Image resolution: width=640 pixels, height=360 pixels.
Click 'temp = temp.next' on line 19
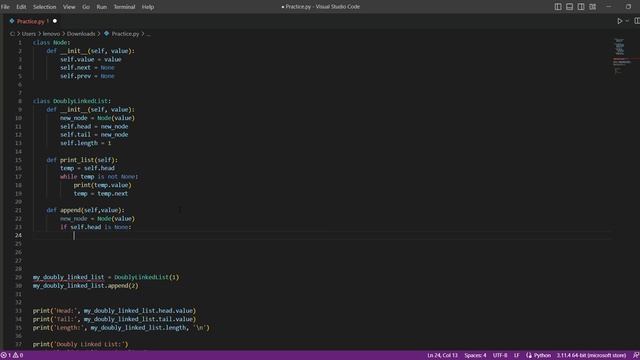click(x=101, y=193)
